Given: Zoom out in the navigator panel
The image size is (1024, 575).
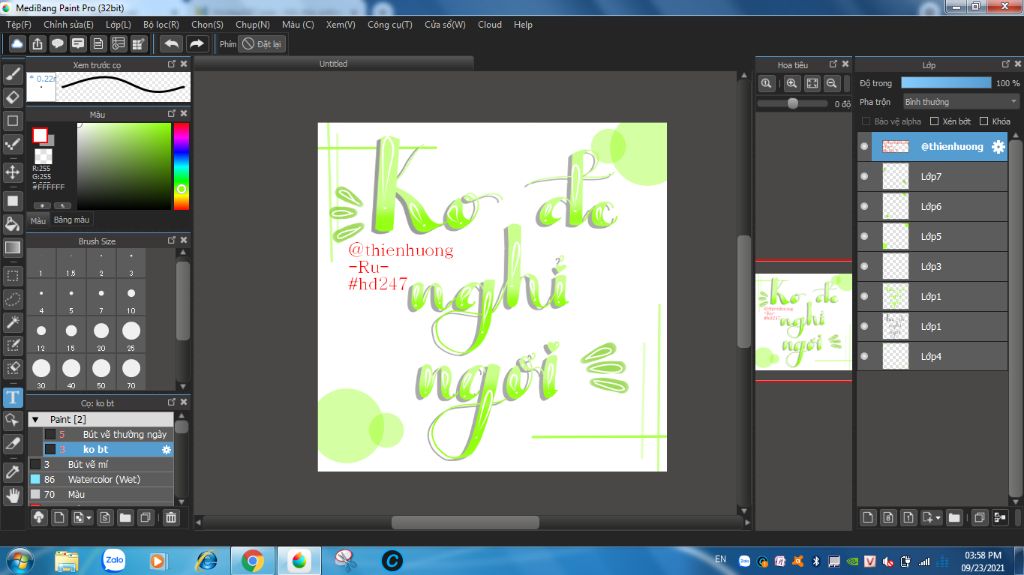Looking at the screenshot, I should tap(831, 83).
